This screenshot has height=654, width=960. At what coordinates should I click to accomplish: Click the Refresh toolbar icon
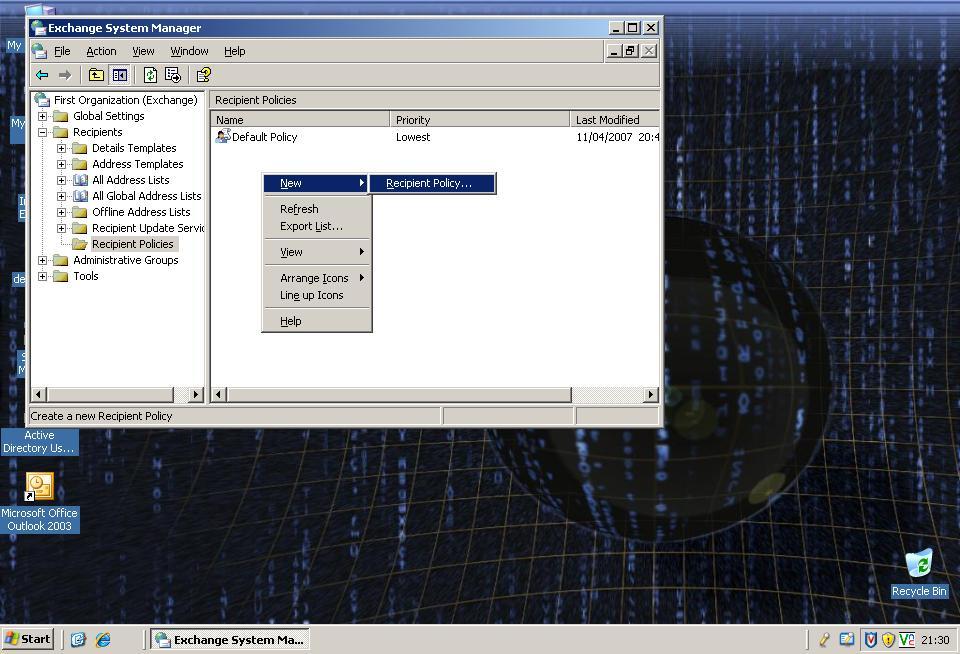point(150,75)
